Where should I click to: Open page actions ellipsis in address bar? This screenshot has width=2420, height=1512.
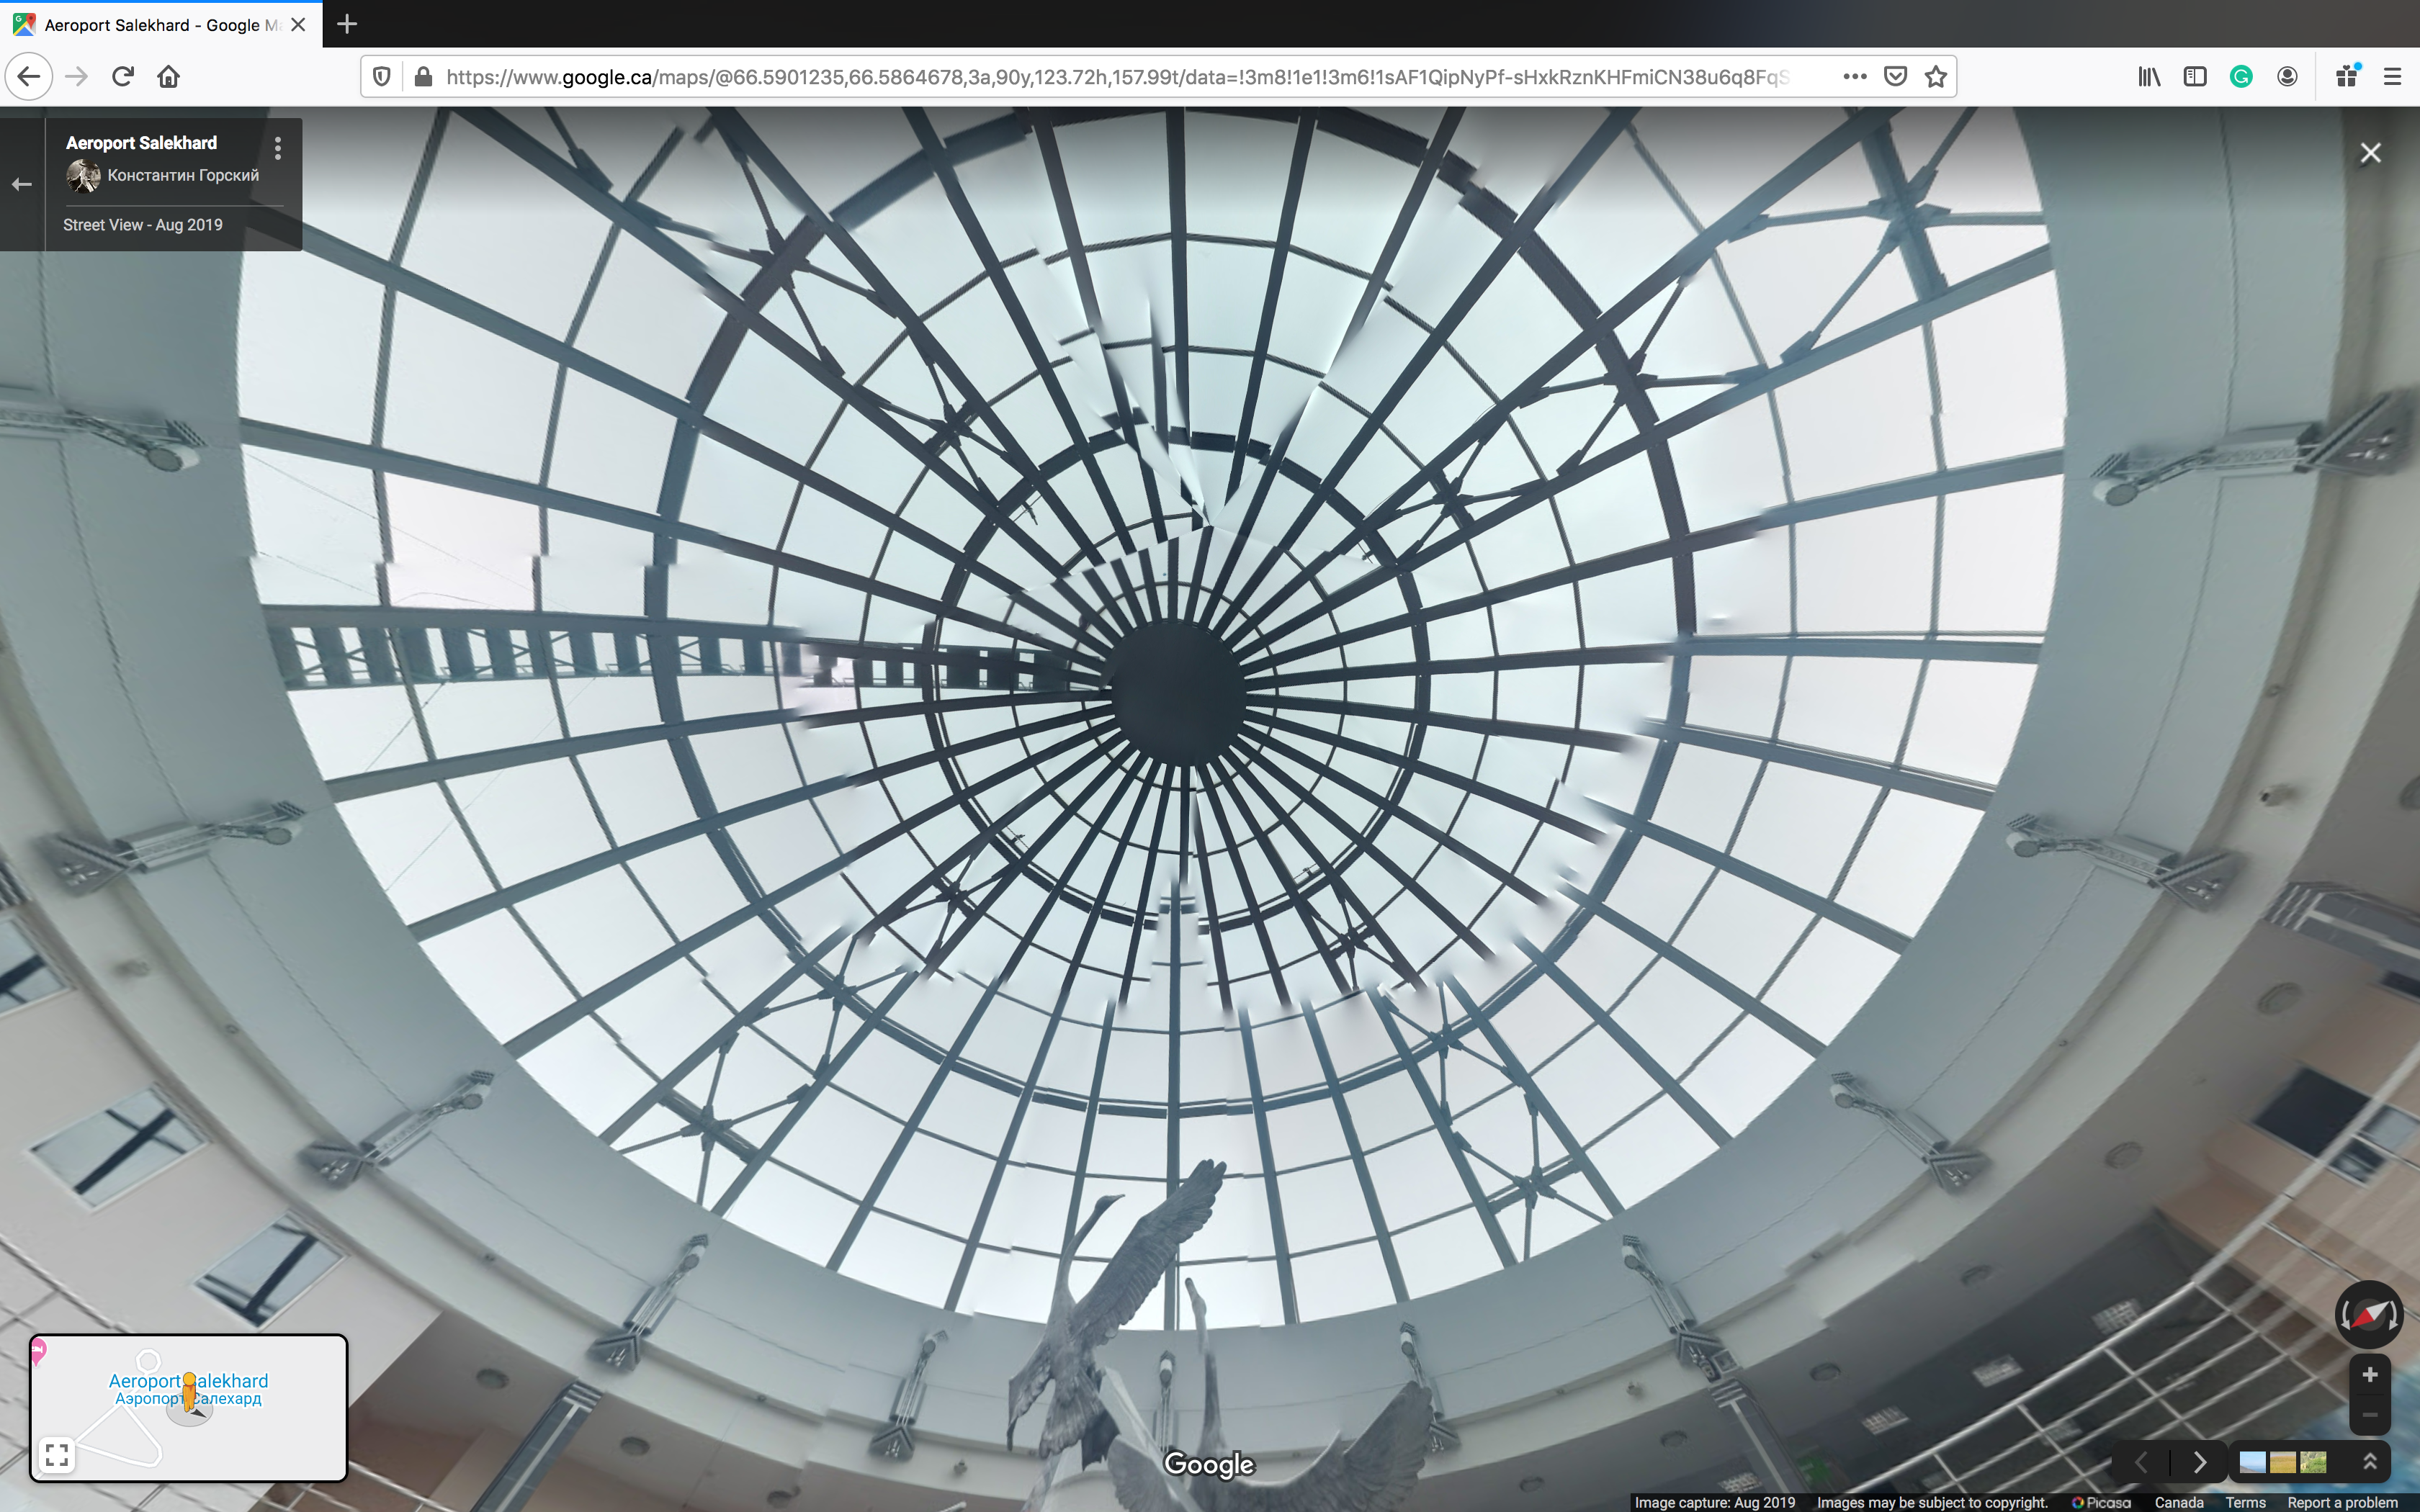[x=1855, y=77]
